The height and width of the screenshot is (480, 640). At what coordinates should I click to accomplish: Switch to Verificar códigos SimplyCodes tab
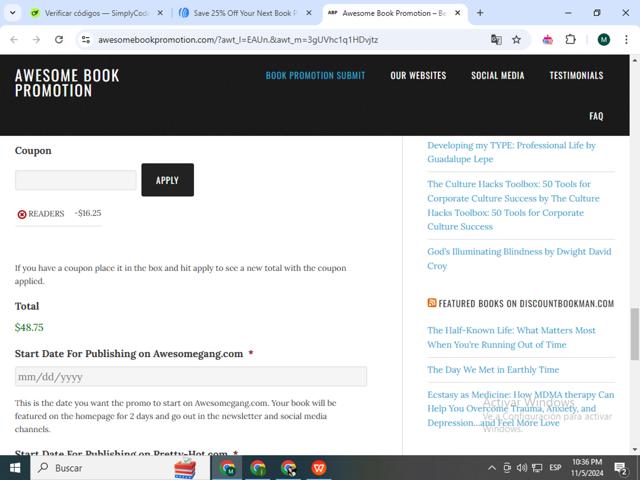[x=97, y=13]
